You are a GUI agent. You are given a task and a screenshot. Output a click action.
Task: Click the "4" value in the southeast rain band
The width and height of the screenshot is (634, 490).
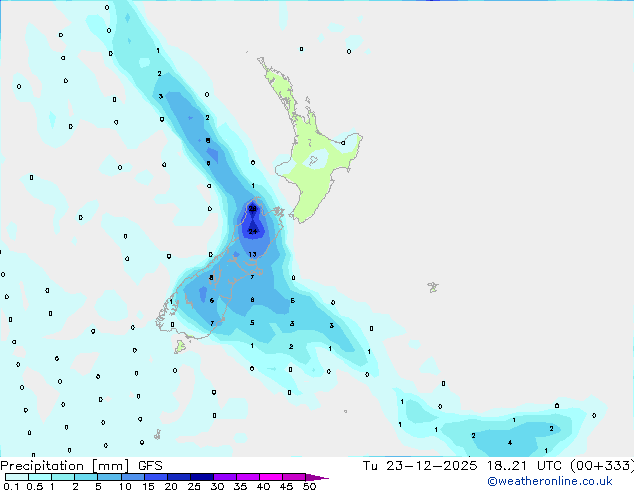point(510,442)
